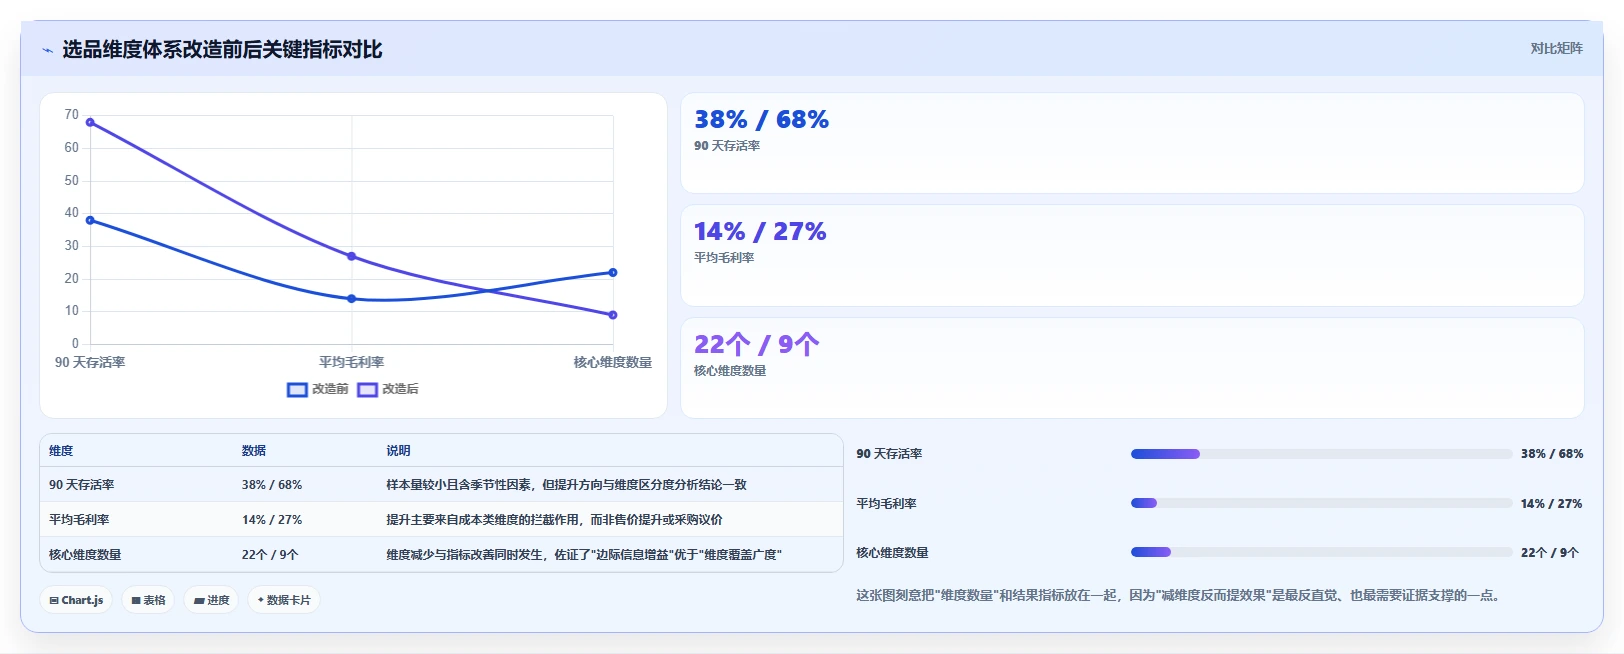Click the 改造前 point at 14 on 平均毛利率
Screen dimensions: 1624x654
(x=351, y=298)
